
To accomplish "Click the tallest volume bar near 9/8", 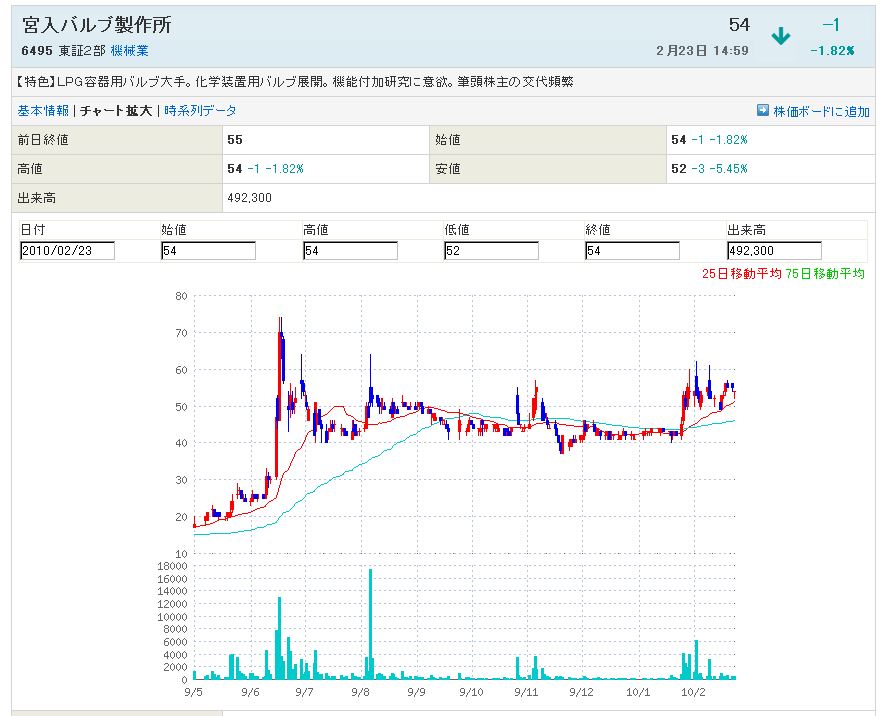I will click(371, 624).
